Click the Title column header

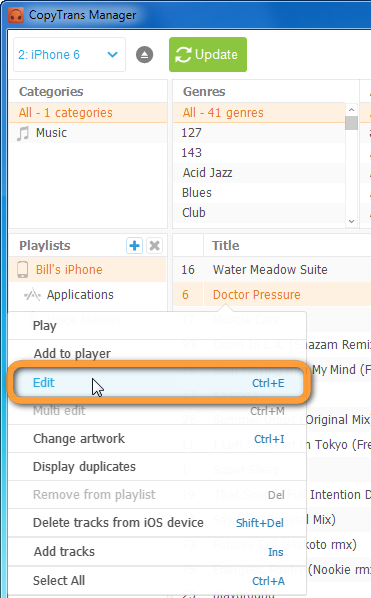pos(226,246)
